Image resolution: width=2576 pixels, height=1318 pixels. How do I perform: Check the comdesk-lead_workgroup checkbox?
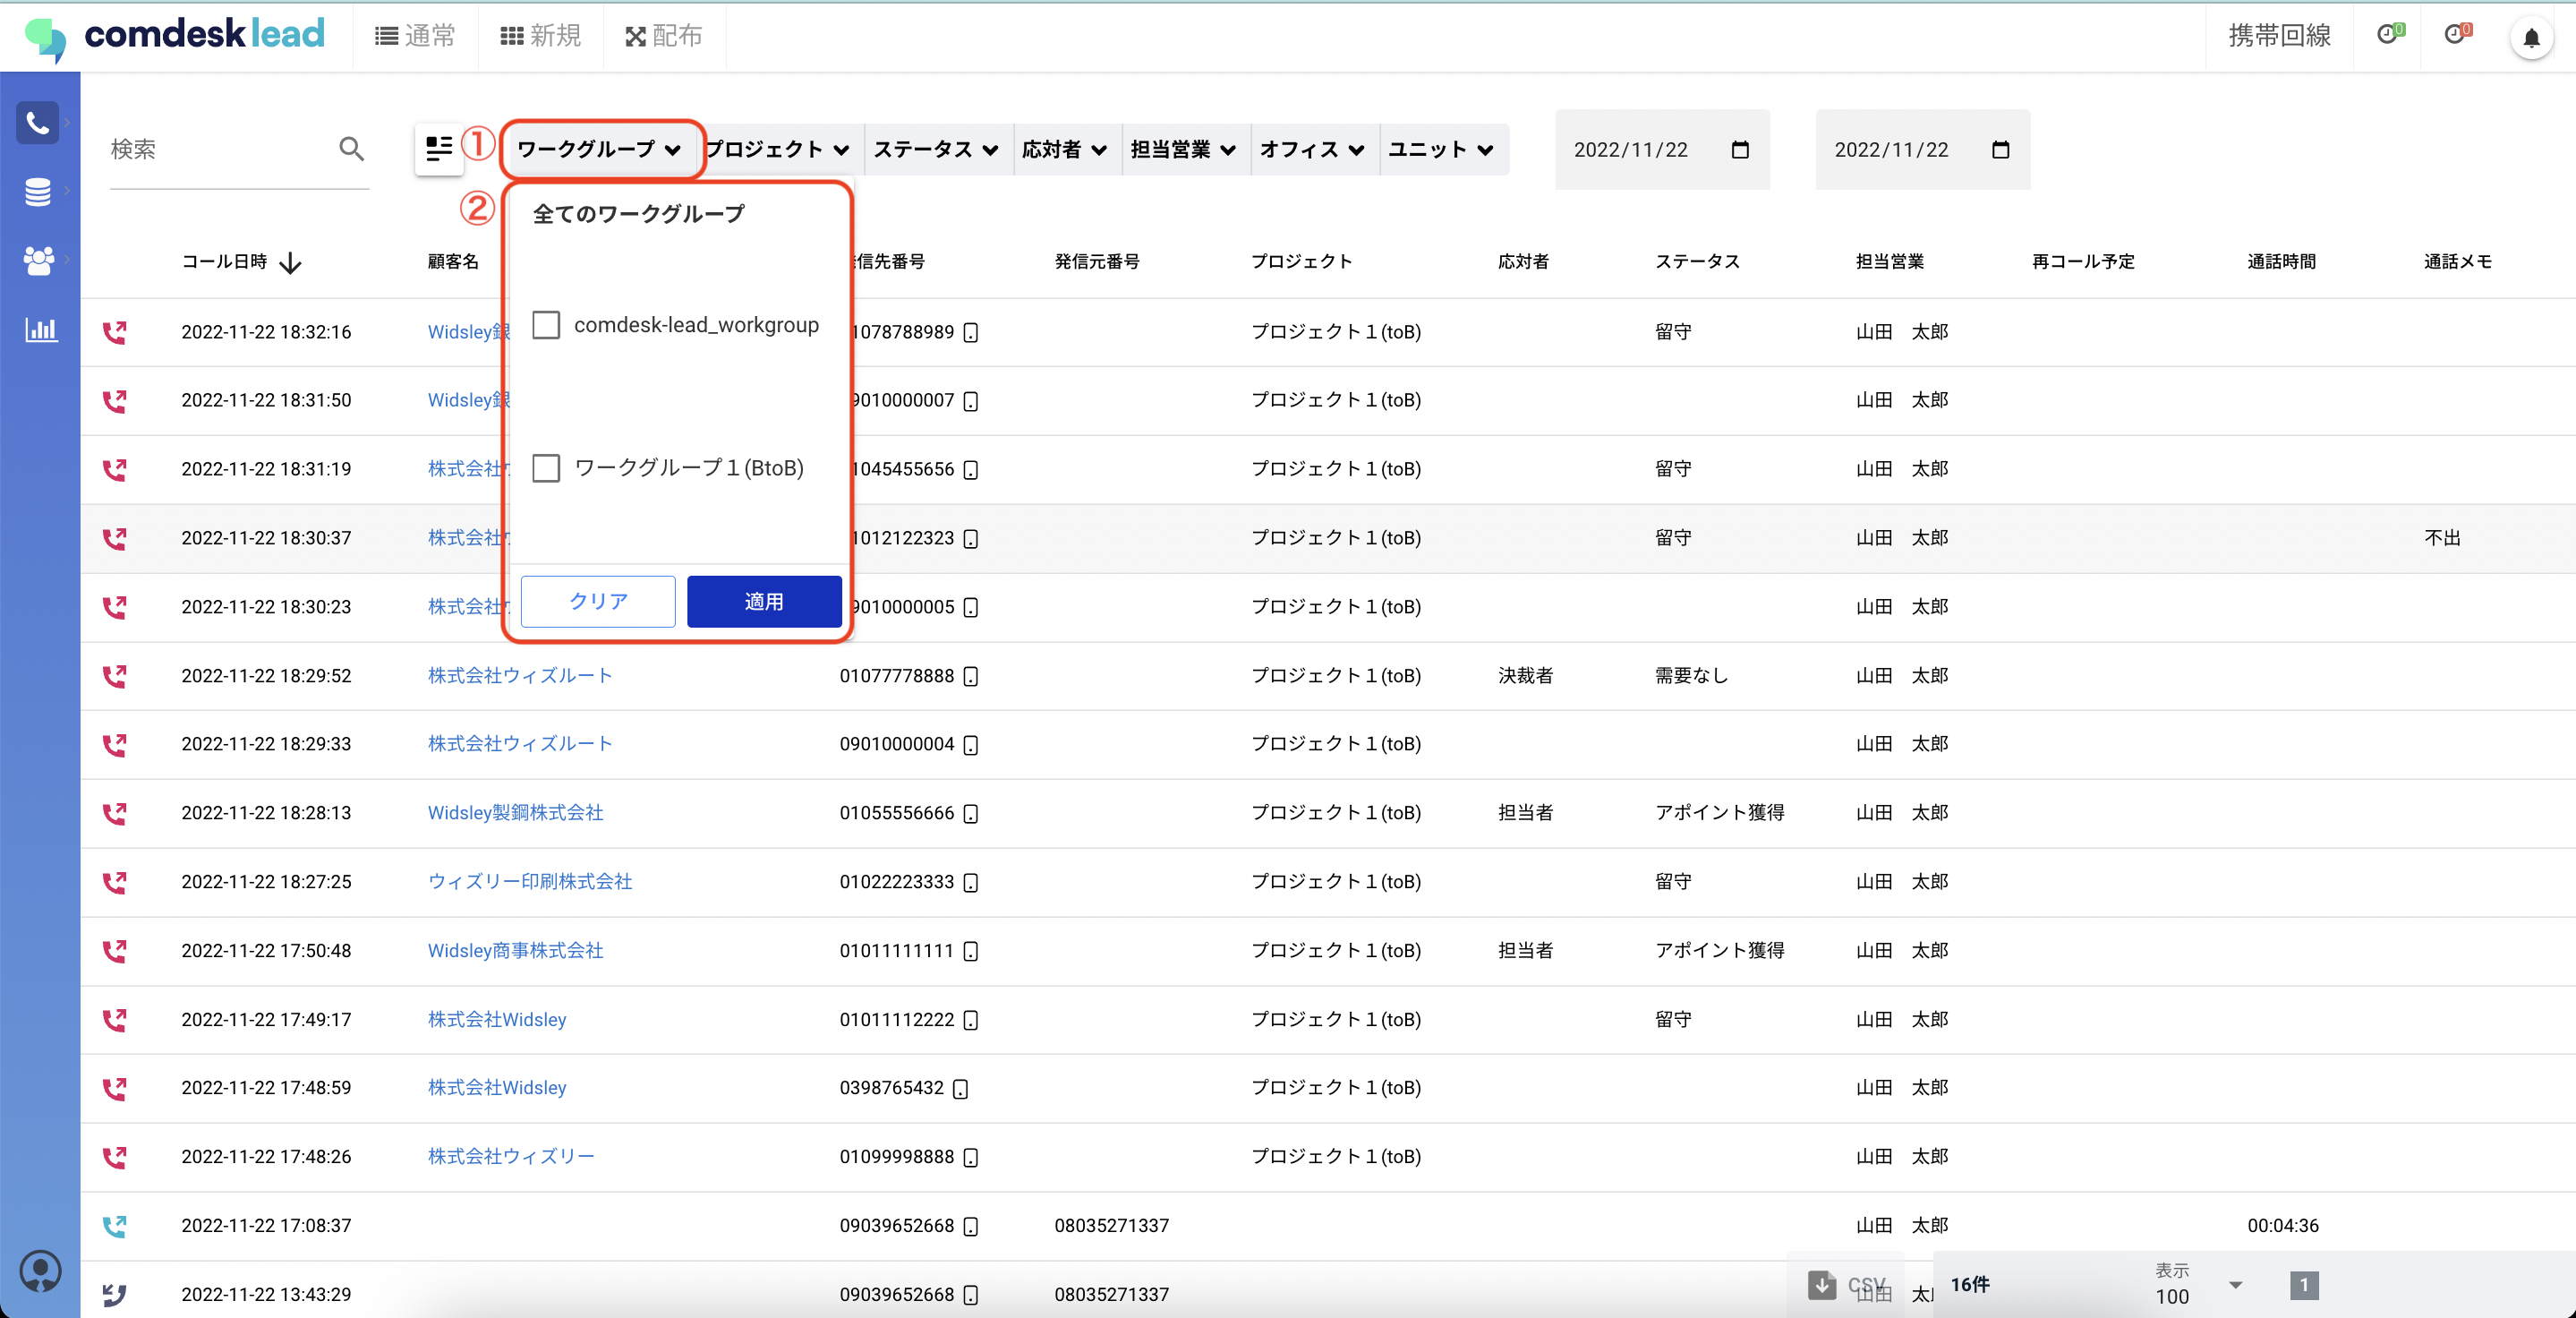(x=546, y=325)
